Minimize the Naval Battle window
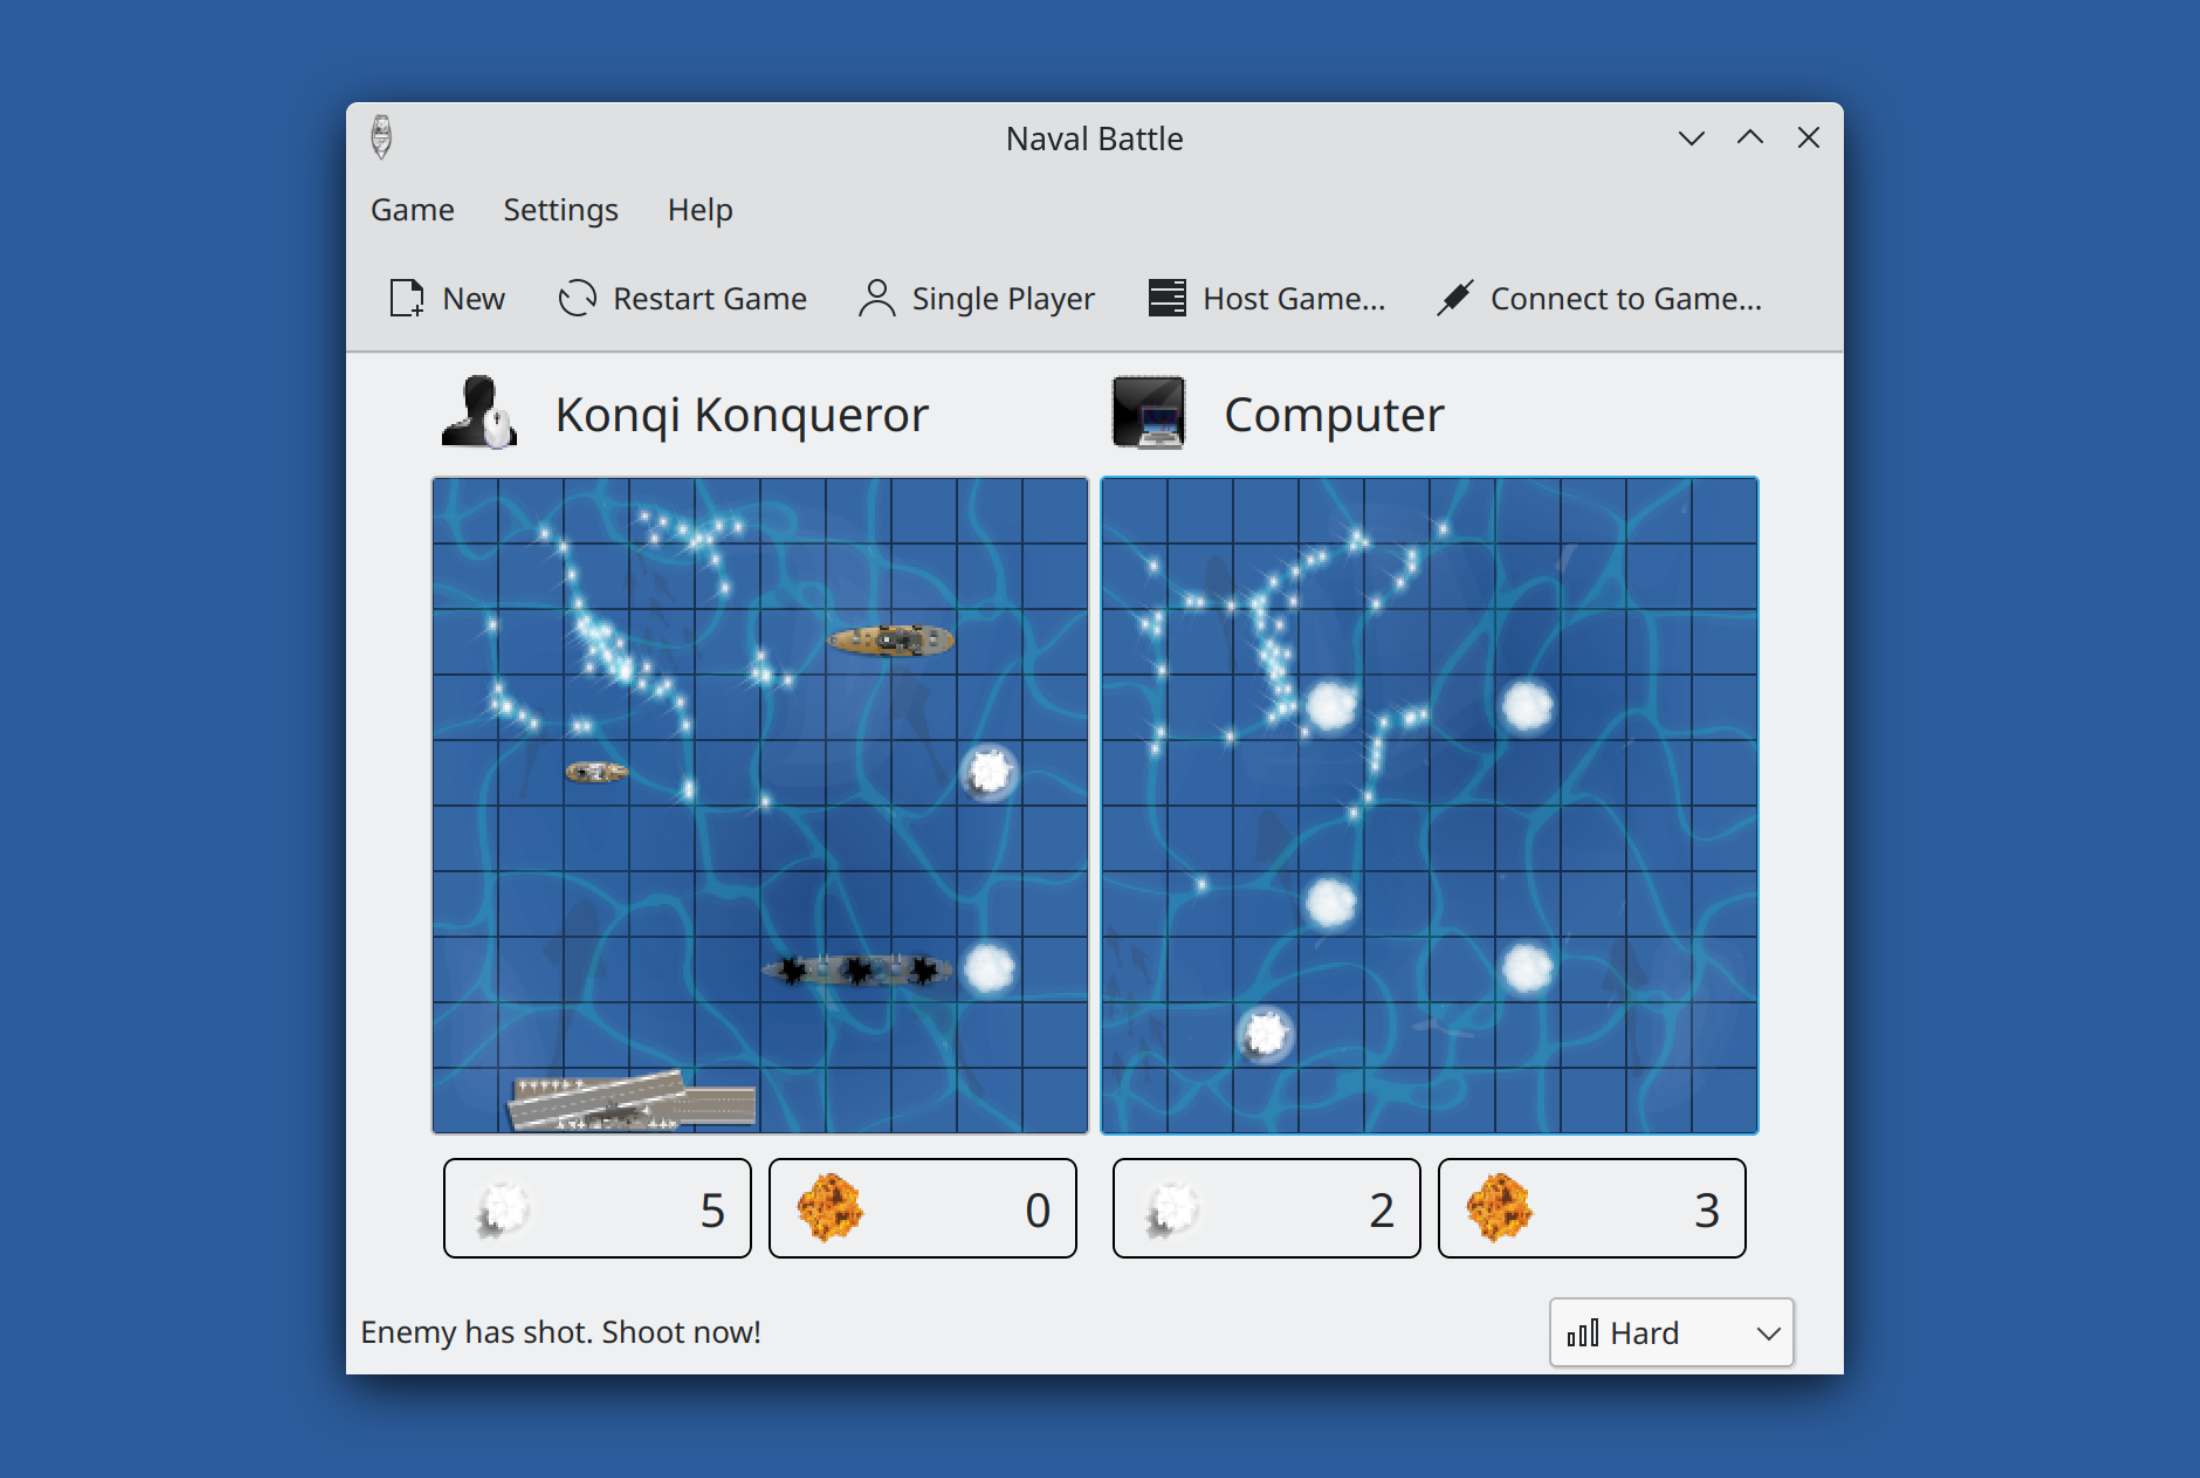Screen dimensions: 2200x1478 [1691, 138]
